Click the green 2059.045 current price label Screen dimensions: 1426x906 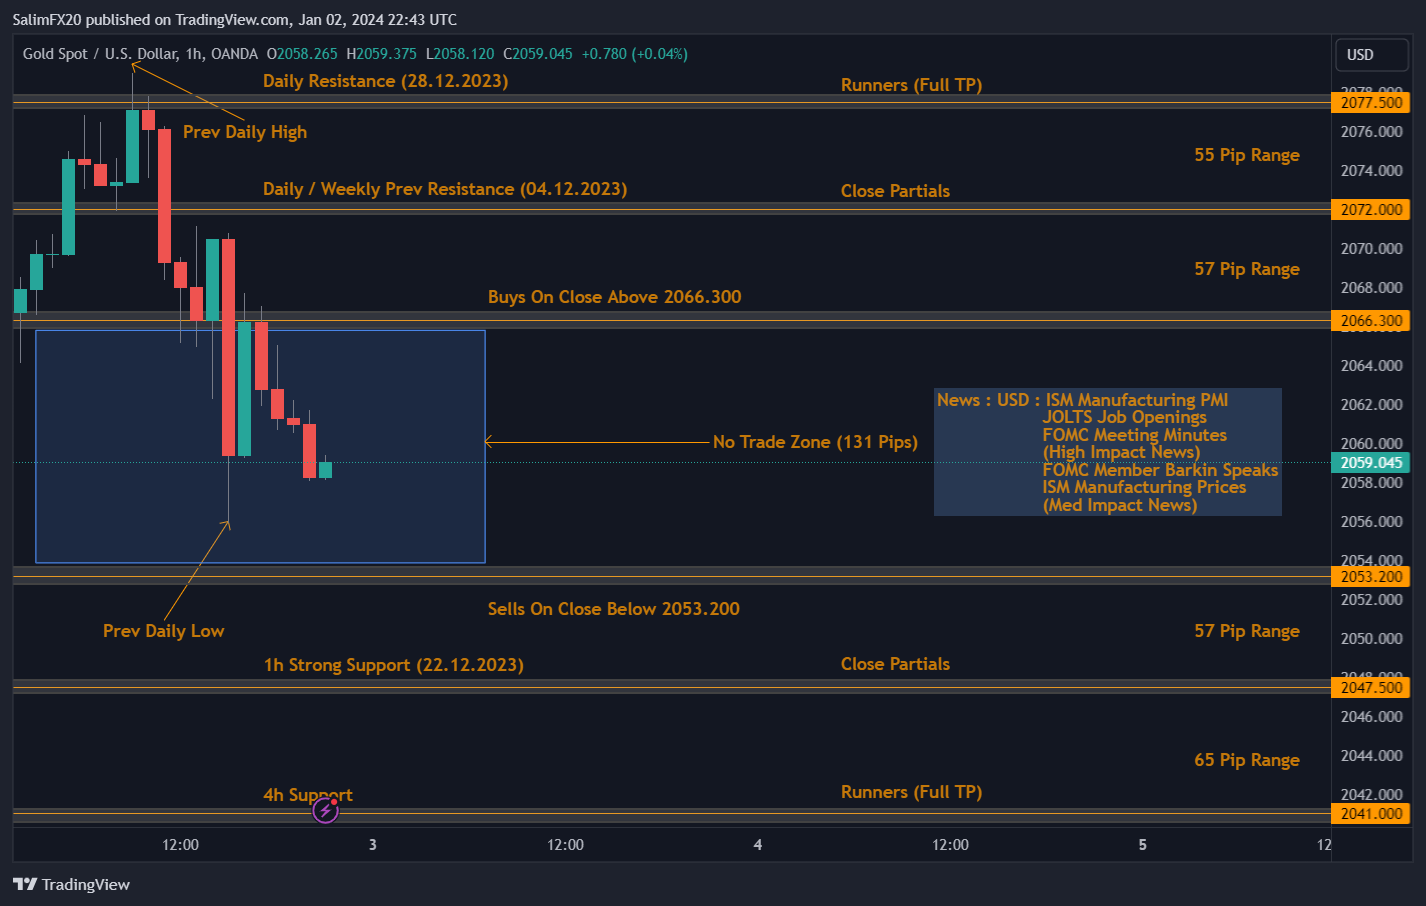click(x=1371, y=462)
